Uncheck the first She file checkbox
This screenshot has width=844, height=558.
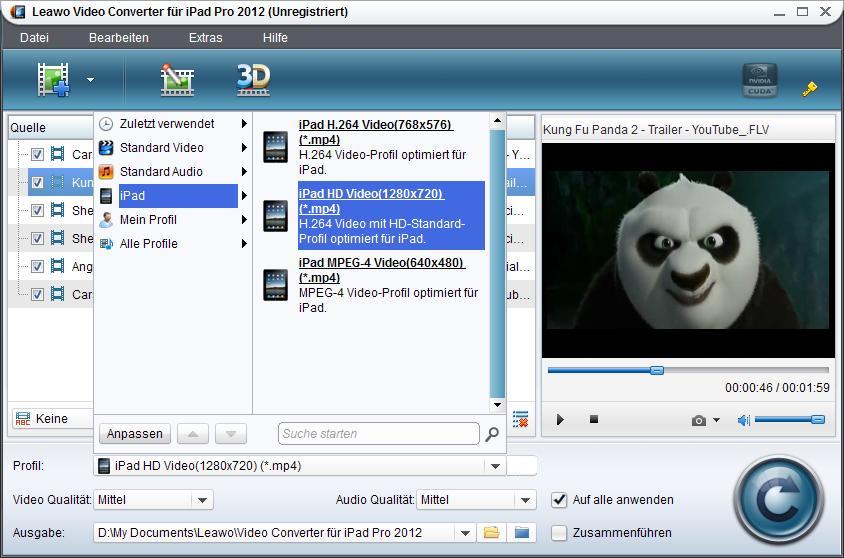[x=37, y=210]
